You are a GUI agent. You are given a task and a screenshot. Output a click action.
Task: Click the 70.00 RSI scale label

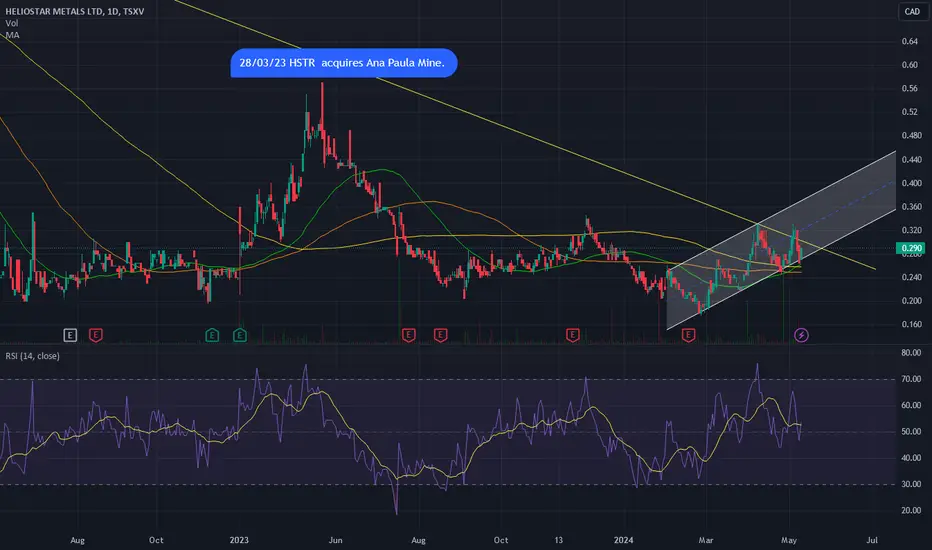tap(911, 379)
